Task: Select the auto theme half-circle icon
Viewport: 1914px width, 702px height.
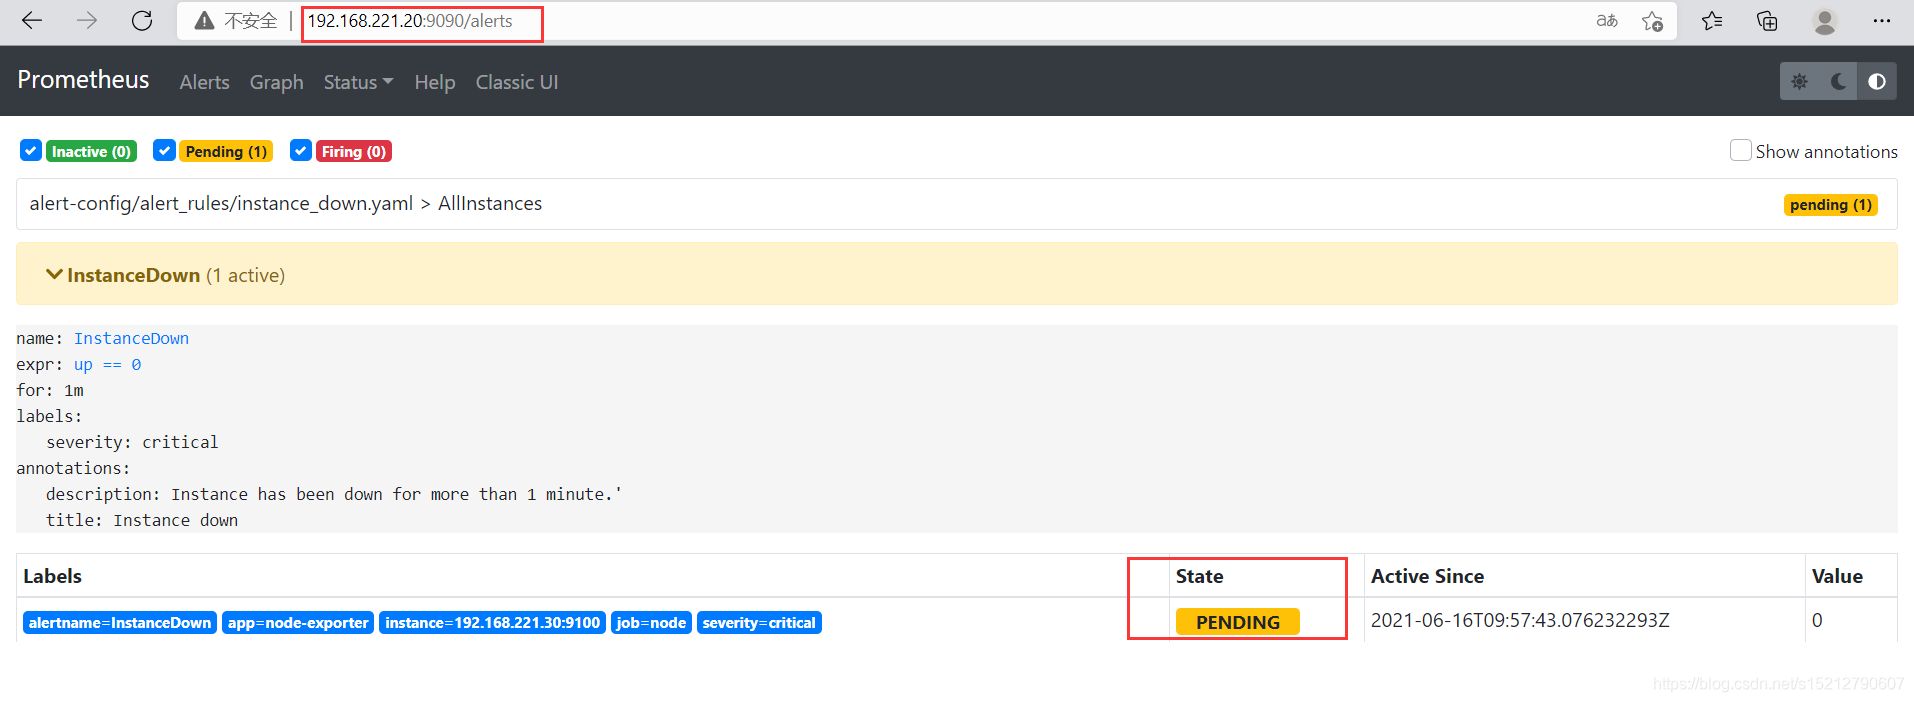Action: pyautogui.click(x=1877, y=82)
